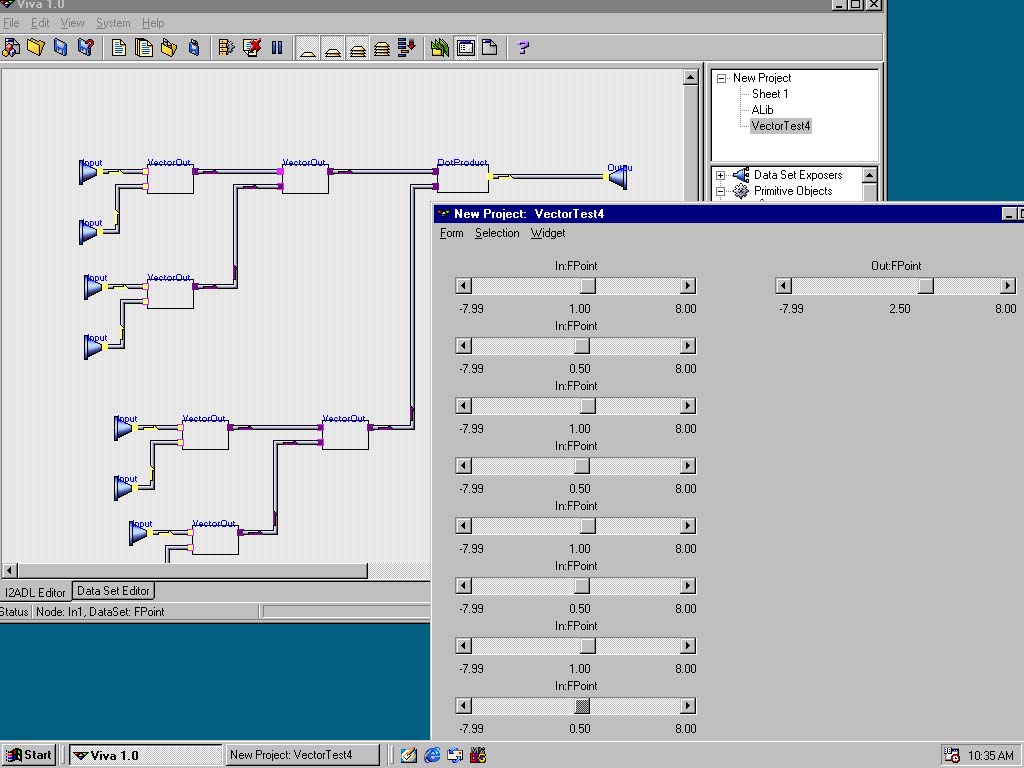1024x768 pixels.
Task: Collapse the New Project tree node
Action: (x=721, y=78)
